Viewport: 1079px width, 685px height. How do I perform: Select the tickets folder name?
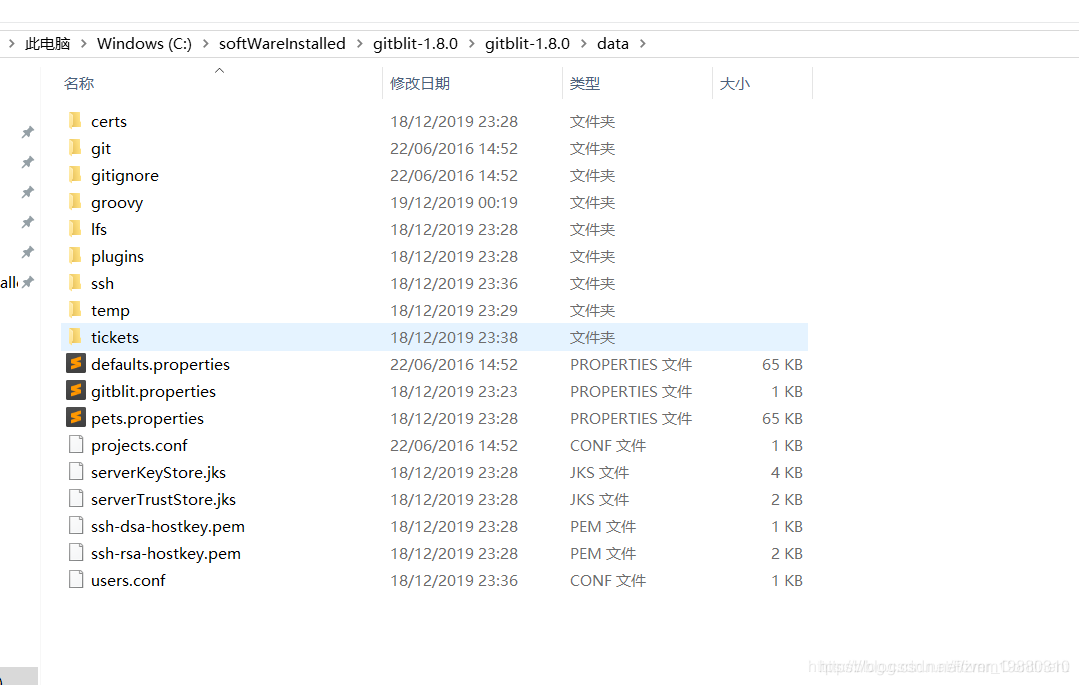click(x=115, y=337)
